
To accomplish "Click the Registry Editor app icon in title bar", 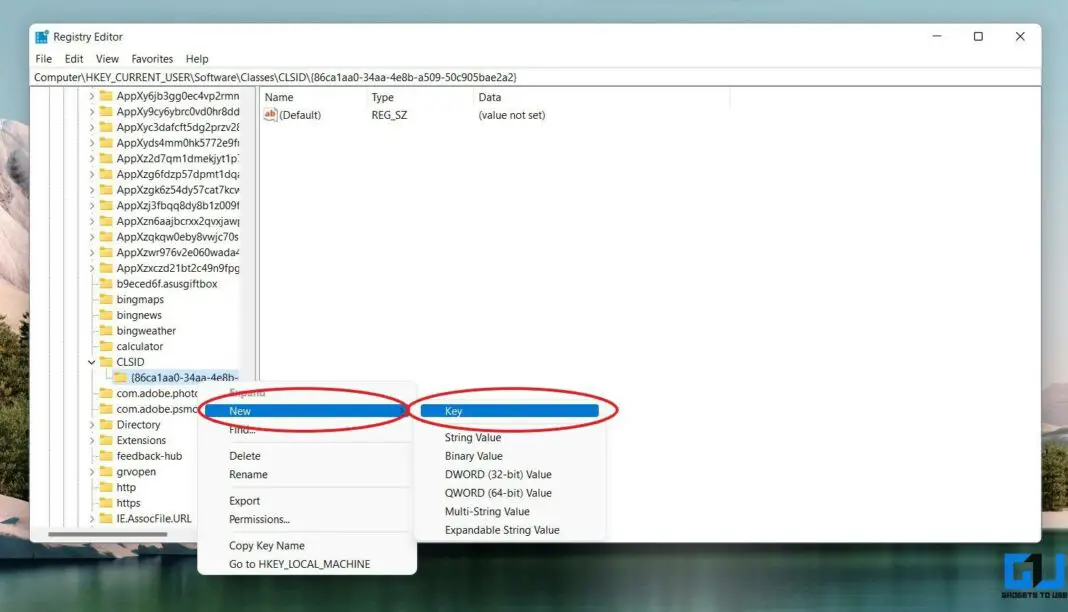I will point(42,37).
